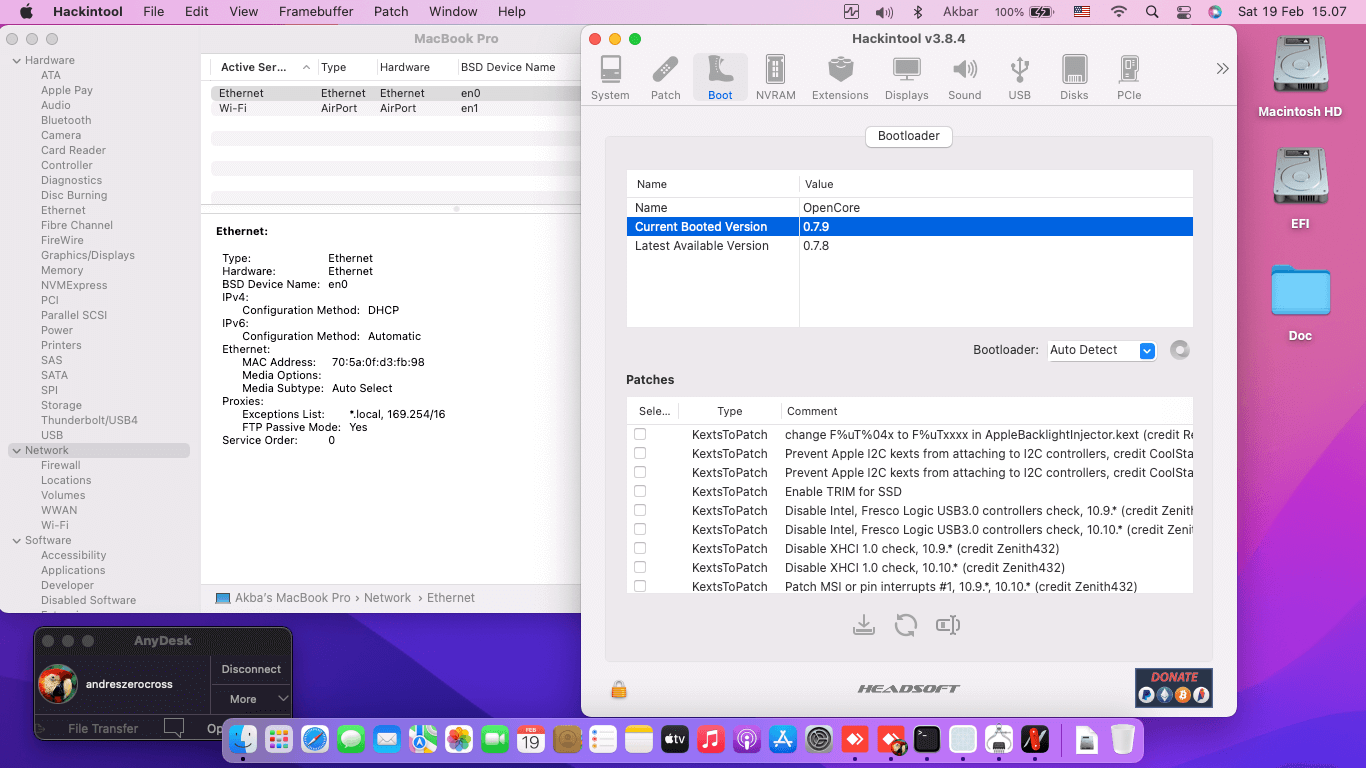Click the download/install icon below patches
This screenshot has height=768, width=1366.
click(864, 625)
